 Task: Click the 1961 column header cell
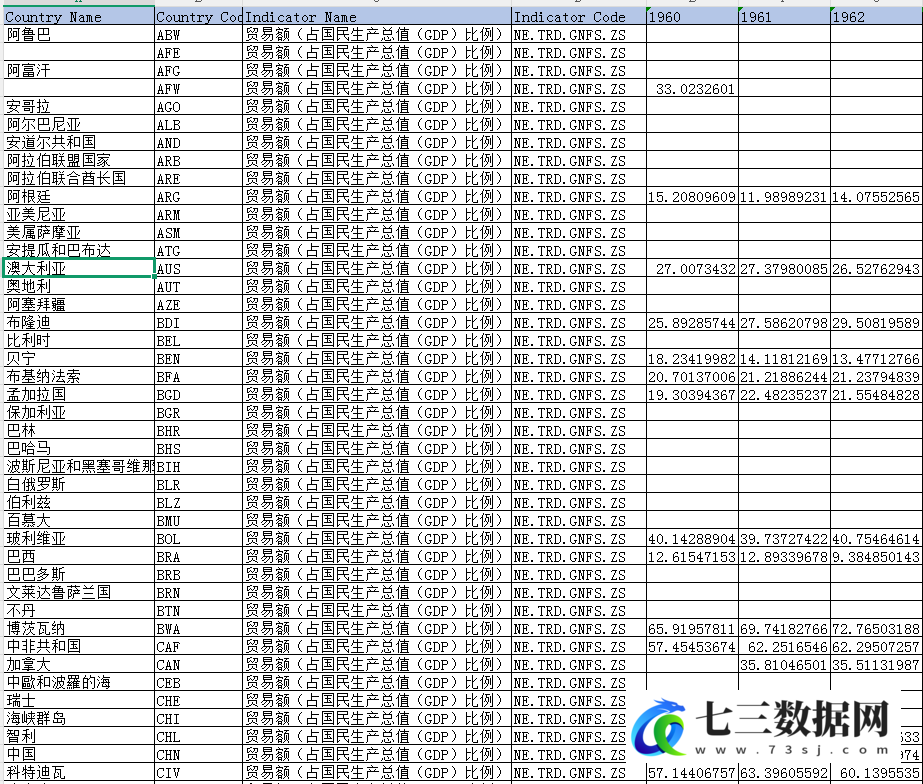click(x=785, y=16)
